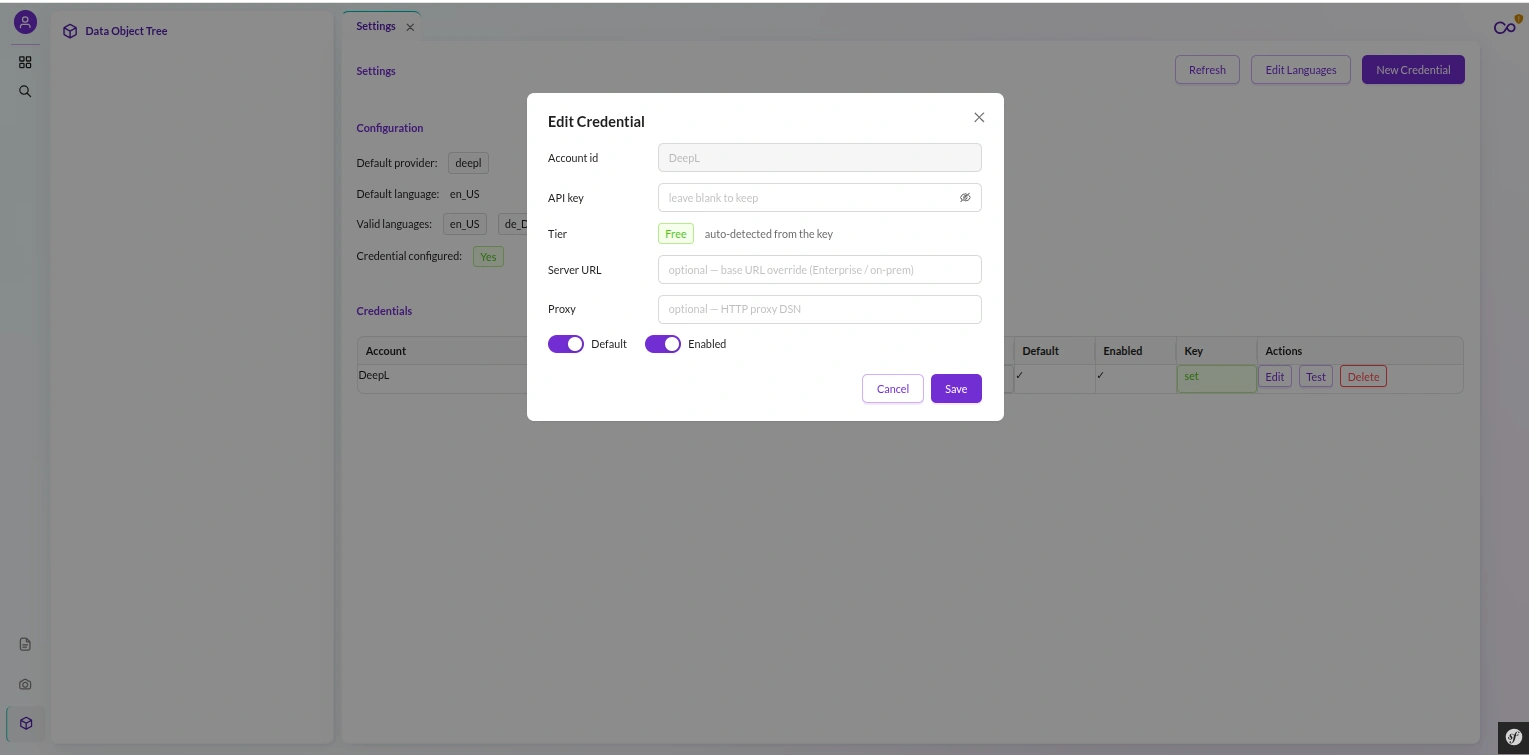Screen dimensions: 1529x755
Task: Open the Symfony toolbar icon at bottom right
Action: 1514,738
